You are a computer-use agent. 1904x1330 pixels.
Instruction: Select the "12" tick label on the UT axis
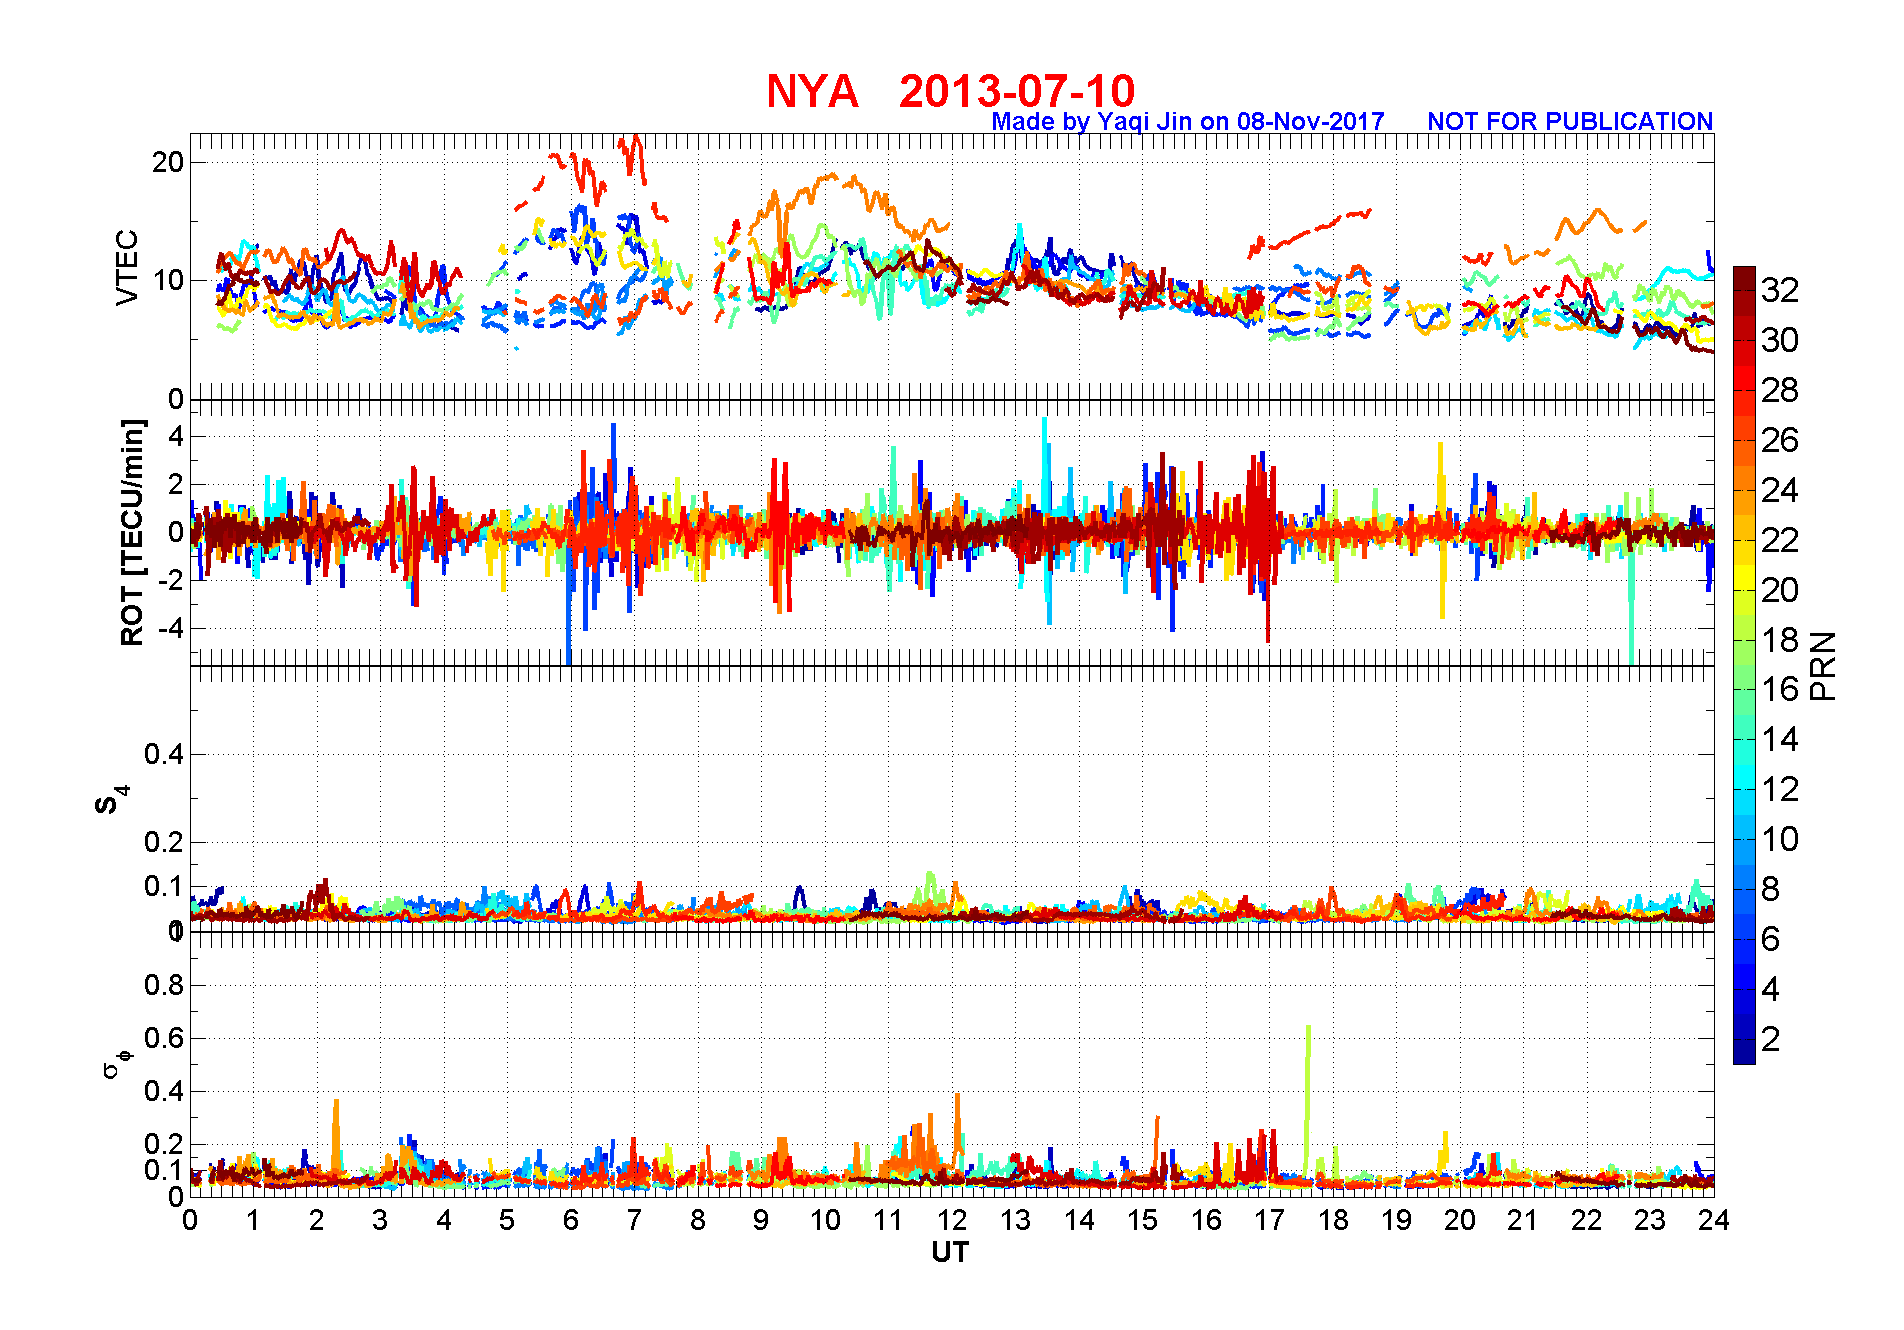pos(952,1220)
